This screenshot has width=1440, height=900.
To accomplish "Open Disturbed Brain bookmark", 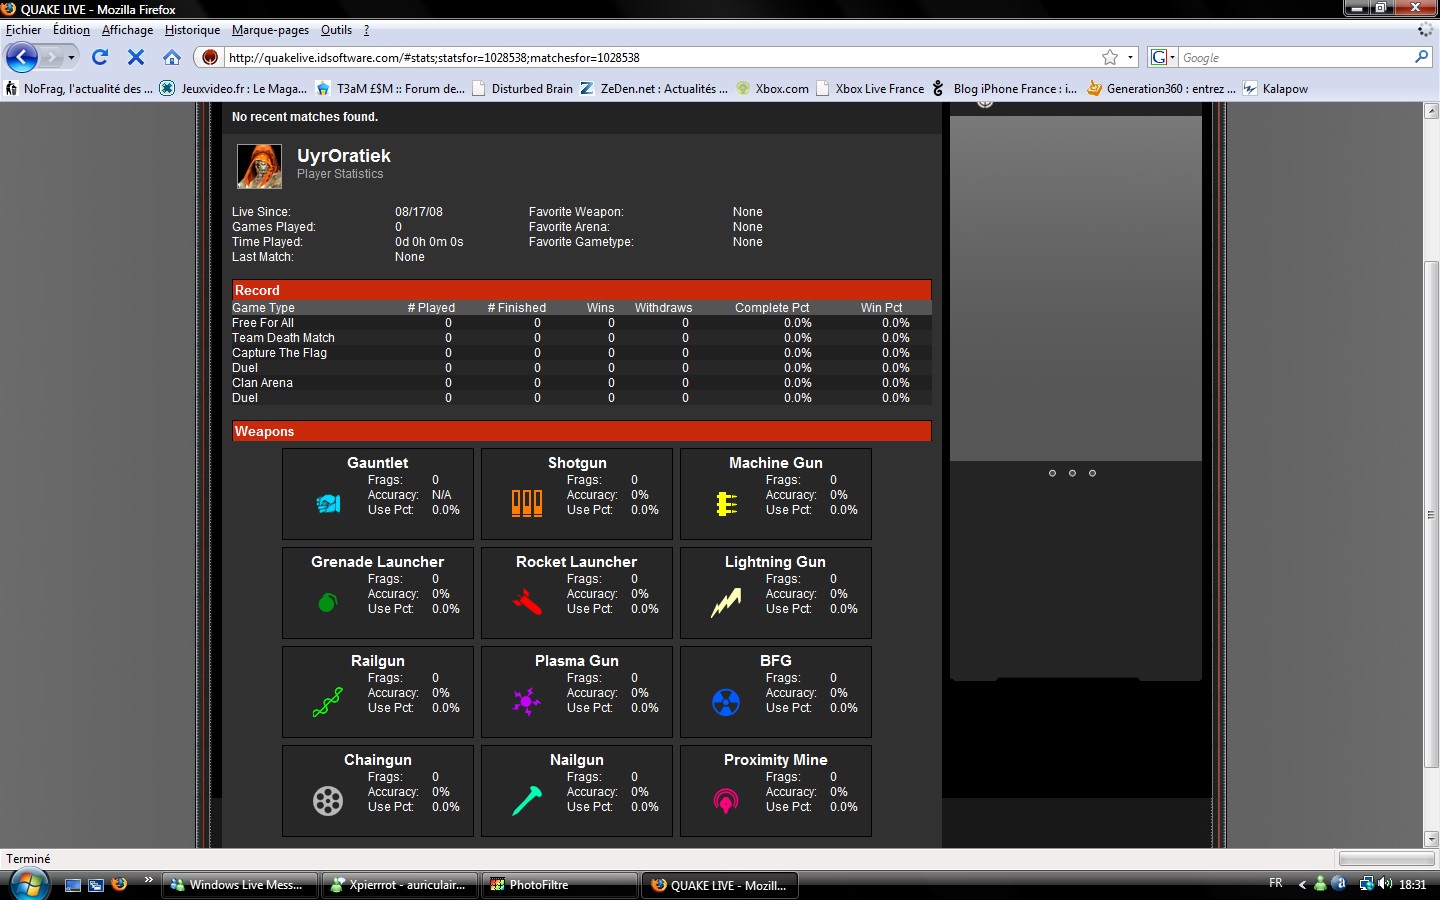I will [523, 88].
